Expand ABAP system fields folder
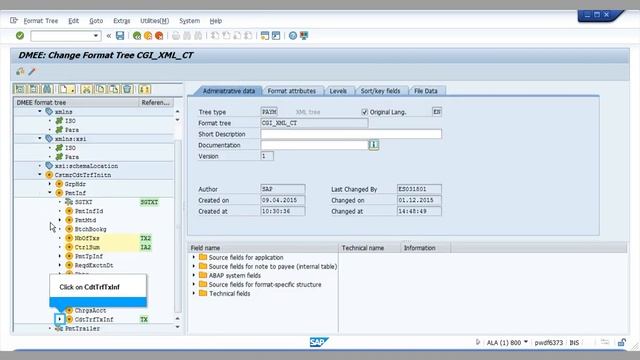 [194, 275]
